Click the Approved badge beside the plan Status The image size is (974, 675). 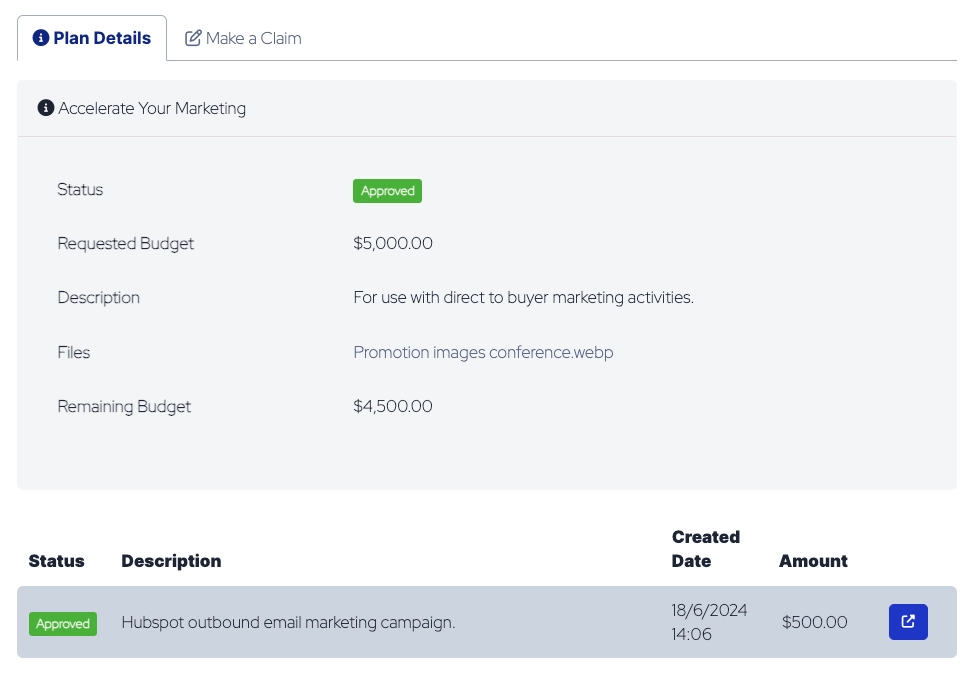387,191
